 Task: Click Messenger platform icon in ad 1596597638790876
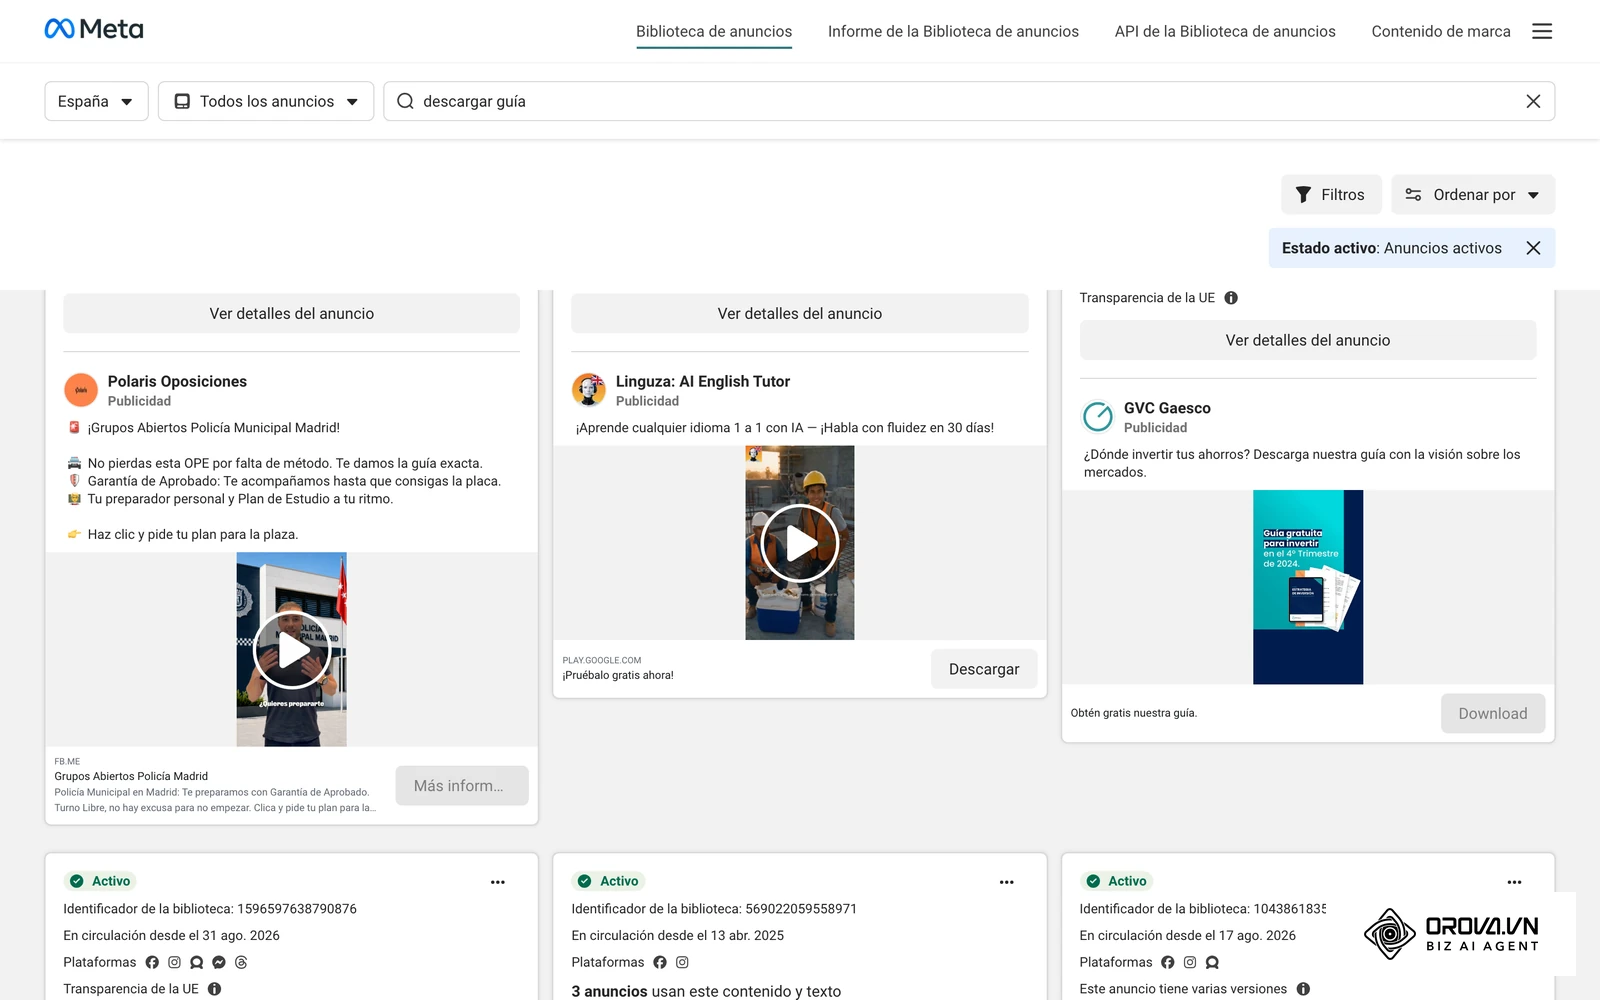coord(219,962)
